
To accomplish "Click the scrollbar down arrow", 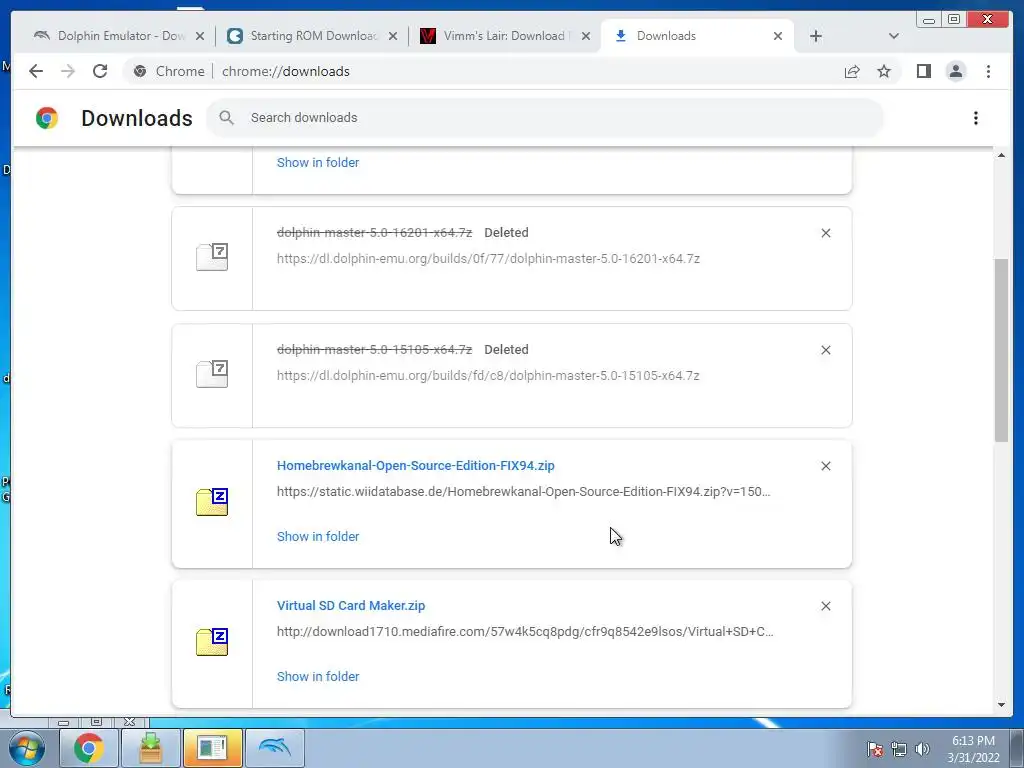I will (1001, 705).
